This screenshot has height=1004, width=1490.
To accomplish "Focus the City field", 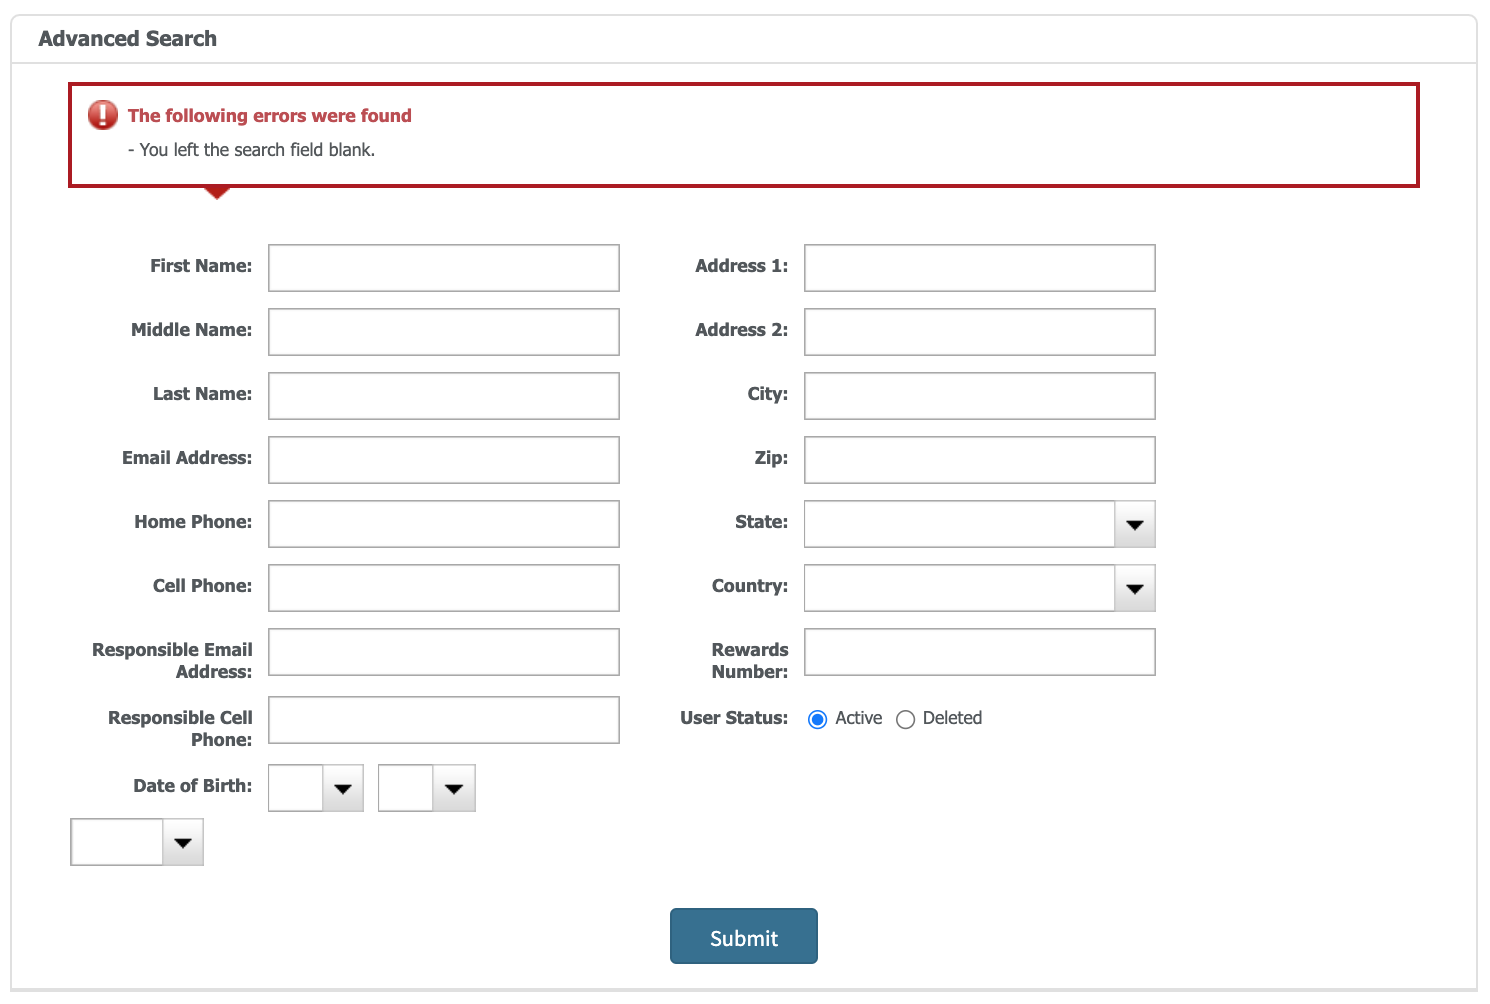I will (x=980, y=396).
